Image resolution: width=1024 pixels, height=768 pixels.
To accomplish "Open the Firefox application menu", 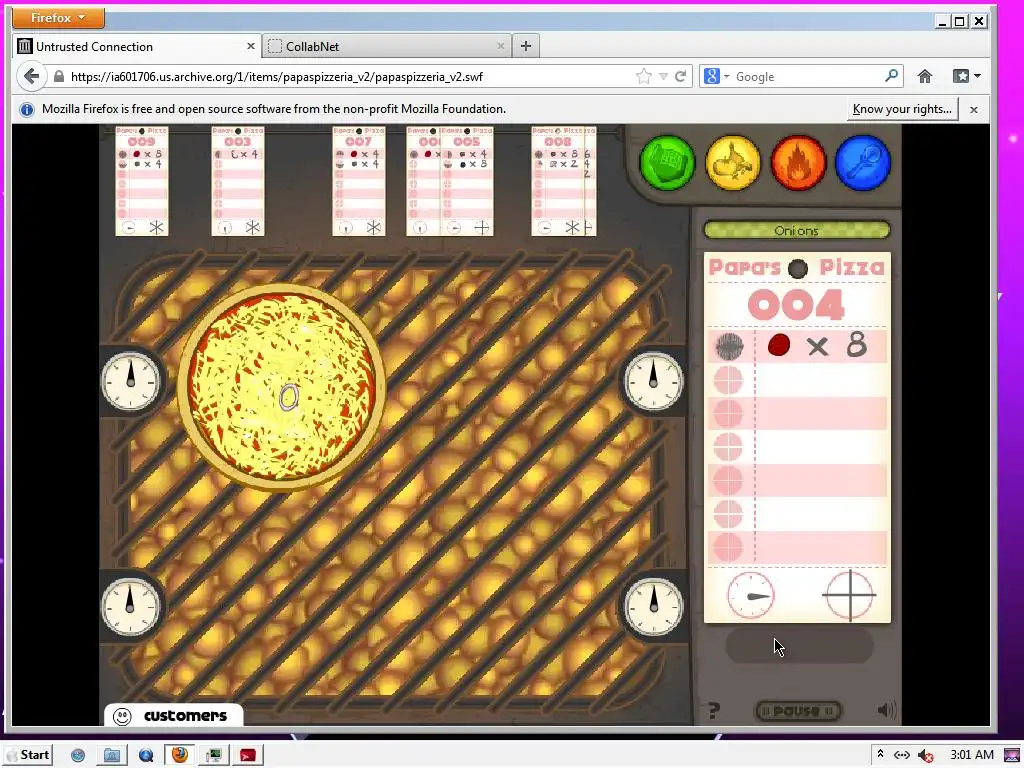I will [x=58, y=18].
